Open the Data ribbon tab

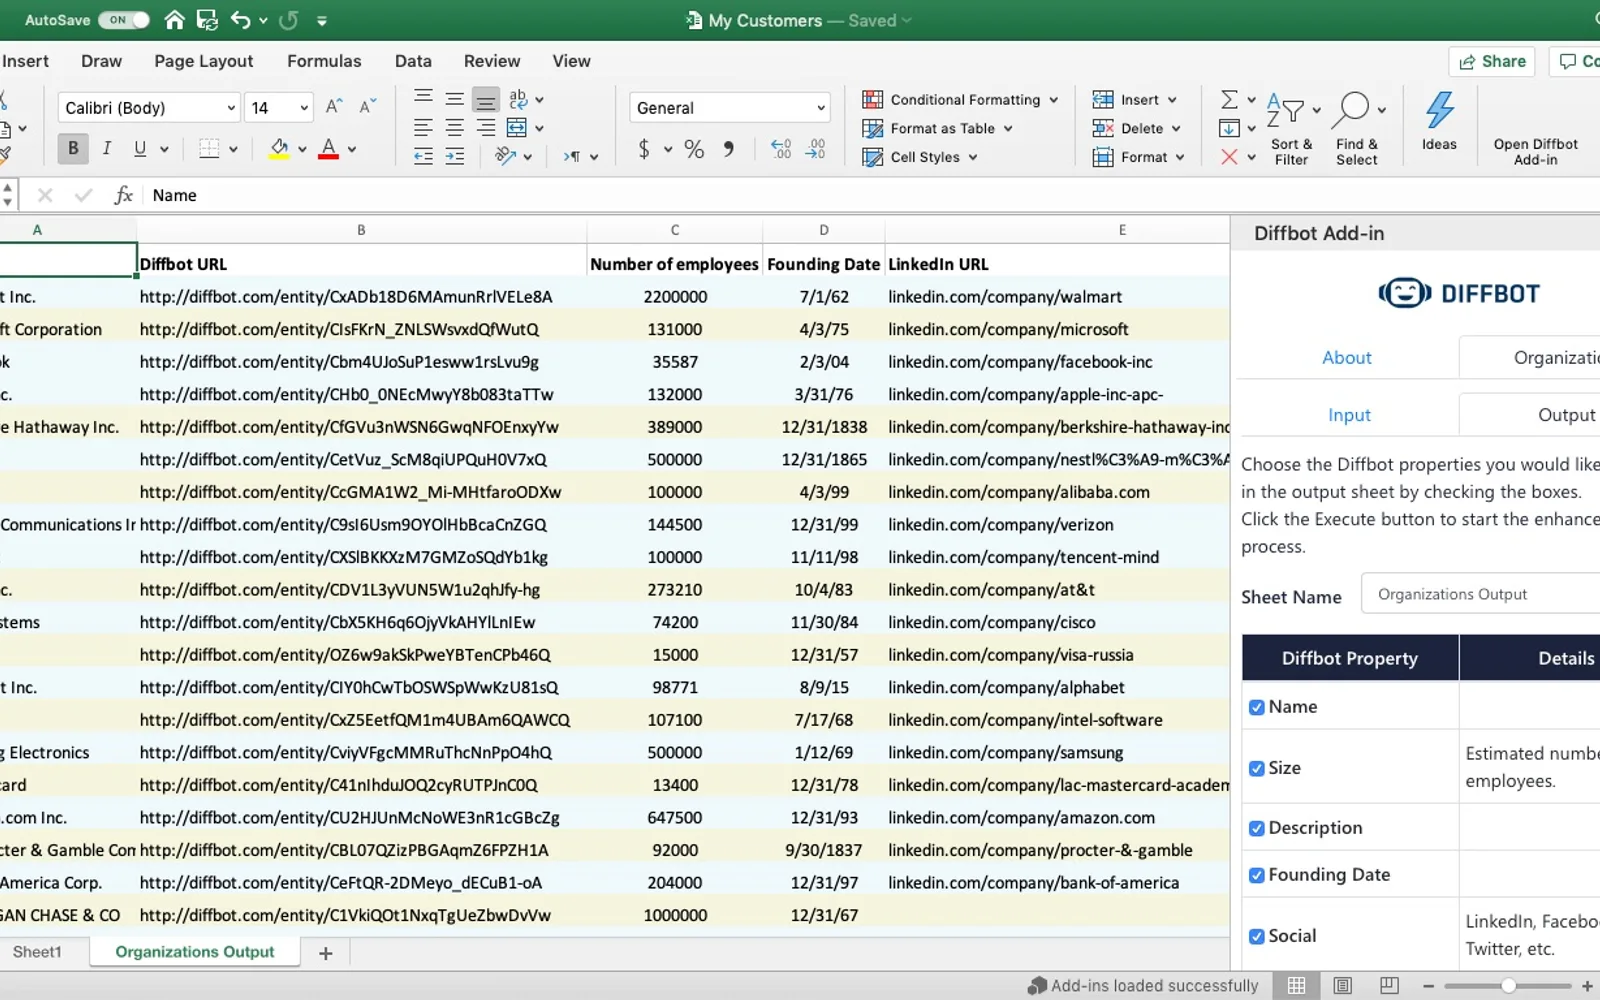coord(413,61)
